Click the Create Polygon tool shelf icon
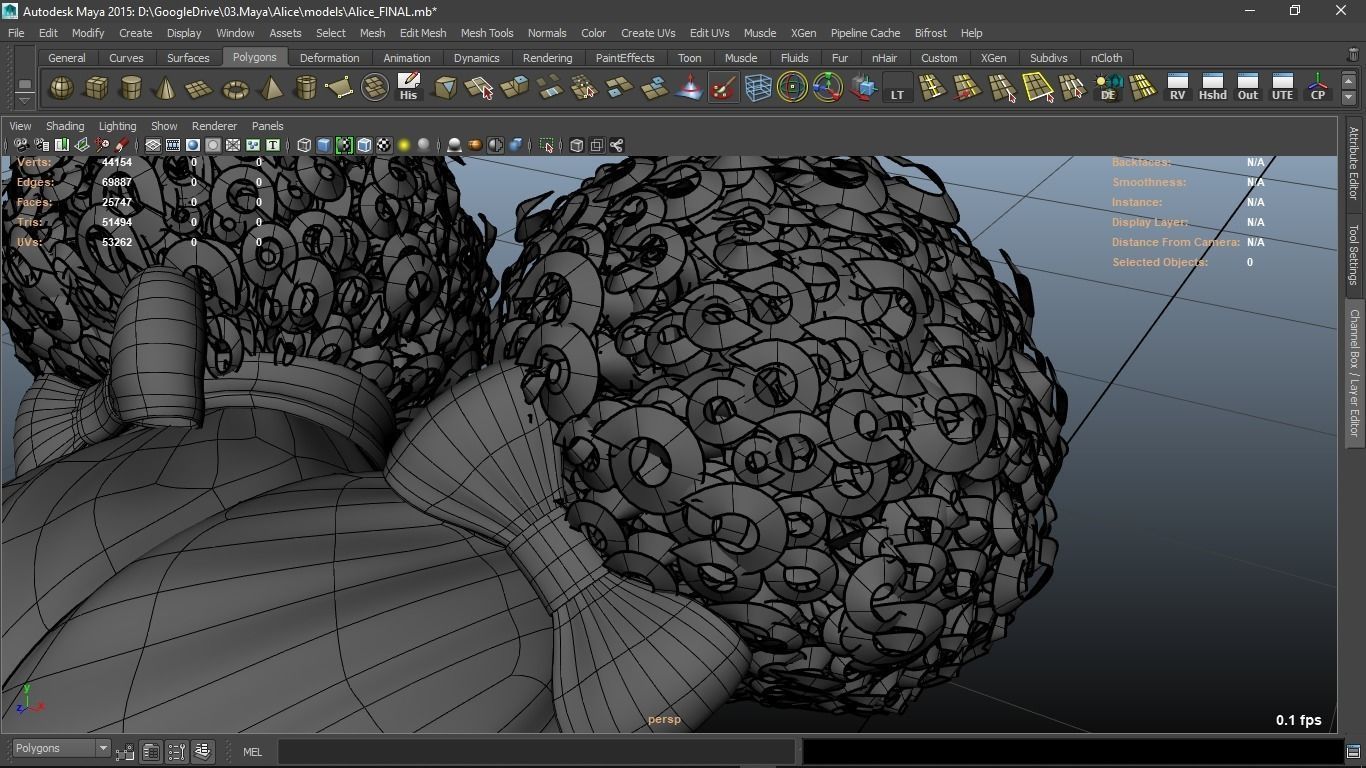The width and height of the screenshot is (1366, 768). click(x=340, y=88)
